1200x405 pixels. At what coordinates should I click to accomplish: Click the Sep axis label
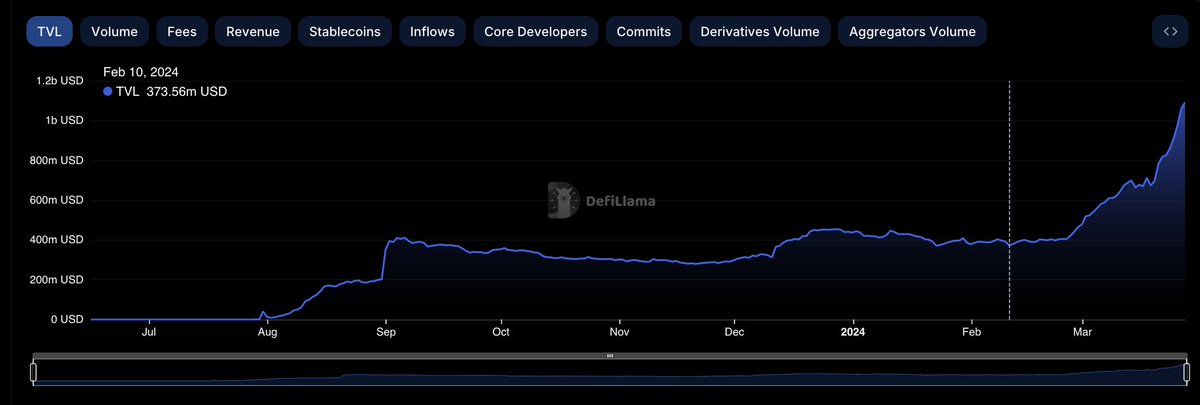point(386,332)
